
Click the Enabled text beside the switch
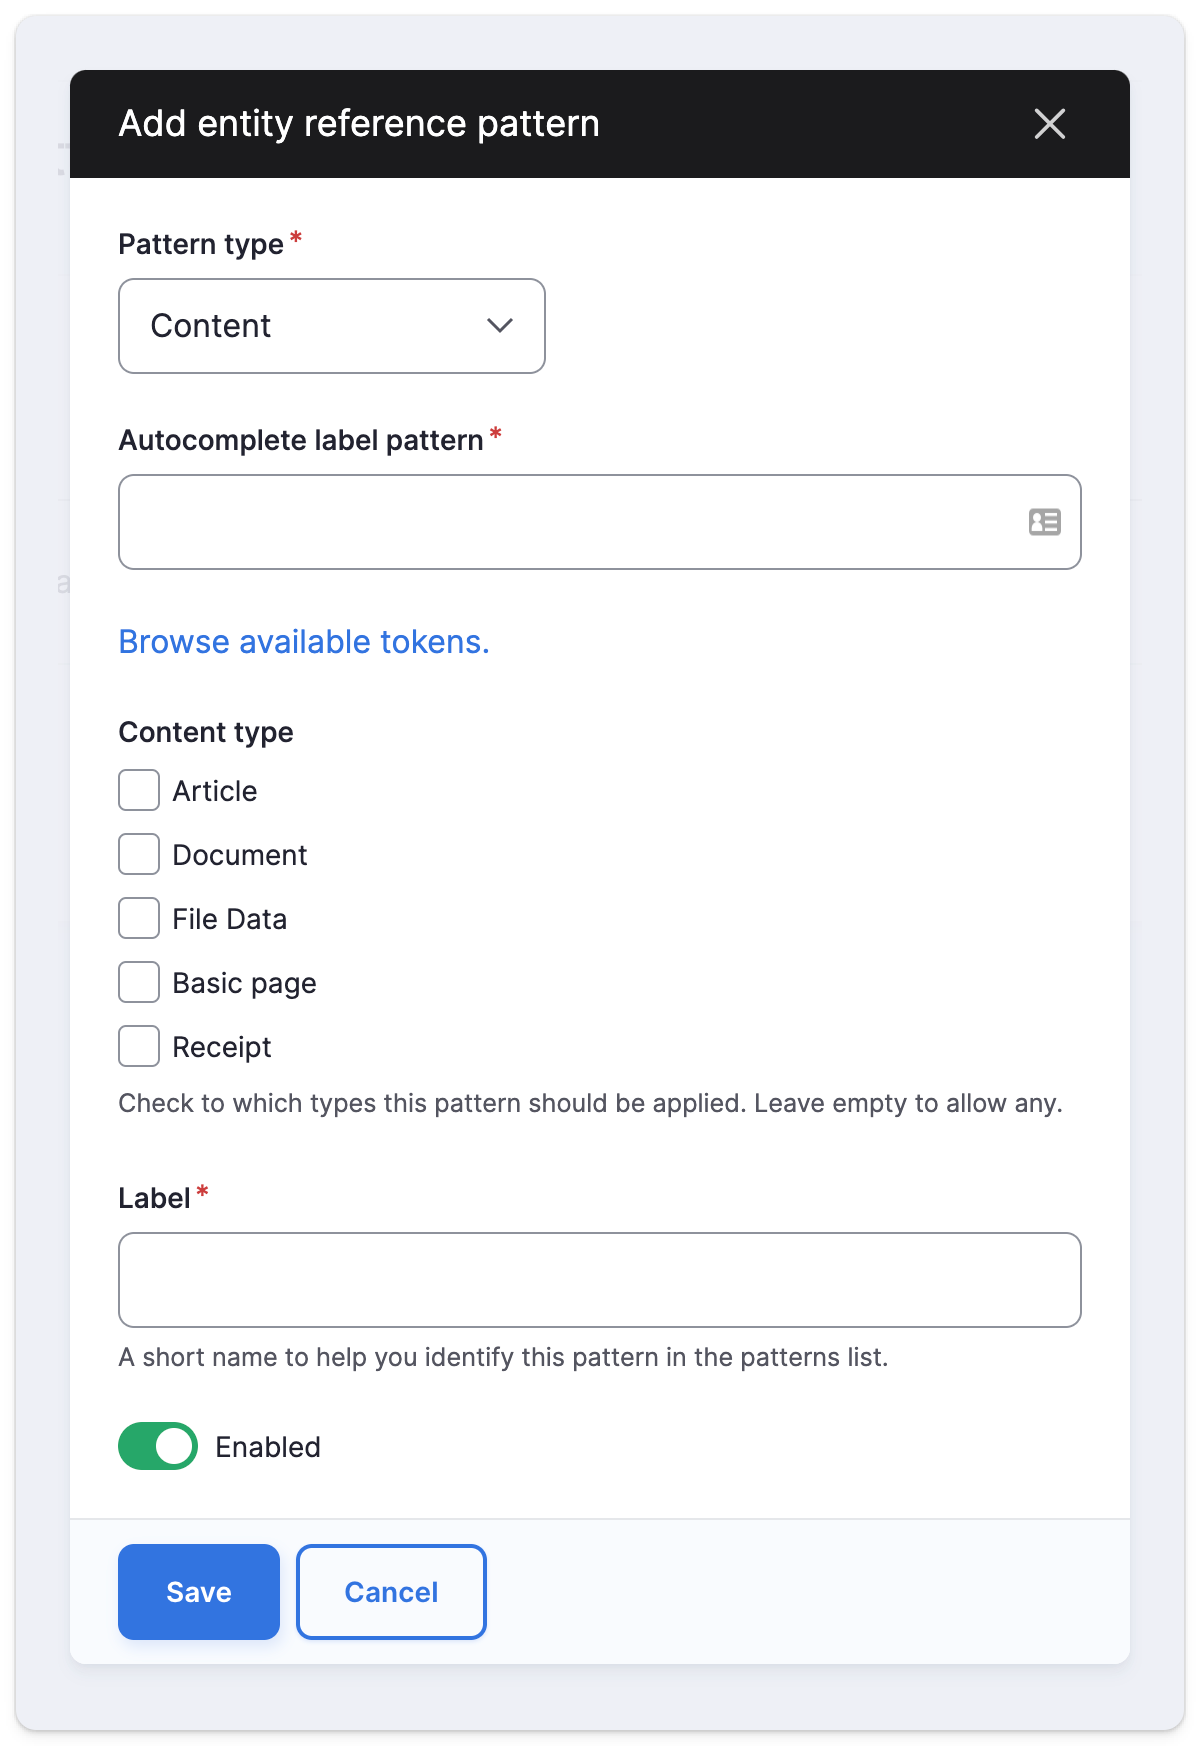tap(268, 1447)
